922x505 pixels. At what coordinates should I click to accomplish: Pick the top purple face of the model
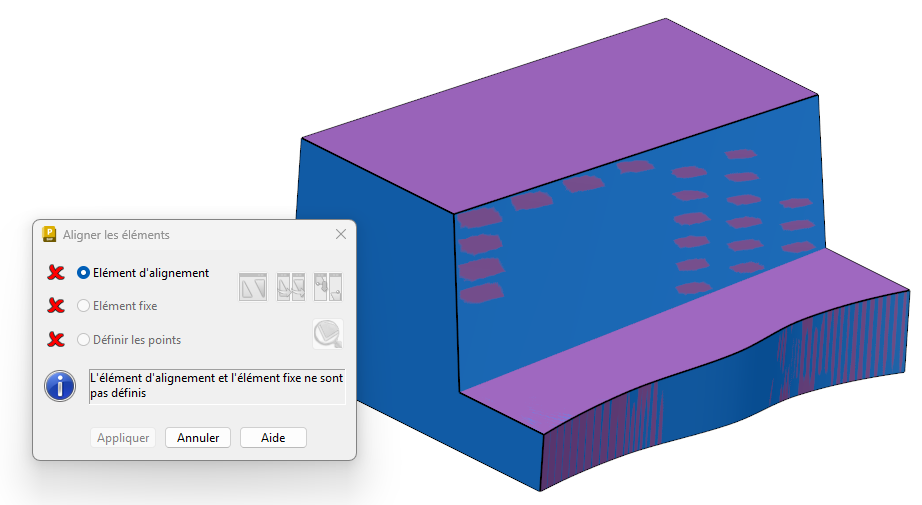click(560, 110)
